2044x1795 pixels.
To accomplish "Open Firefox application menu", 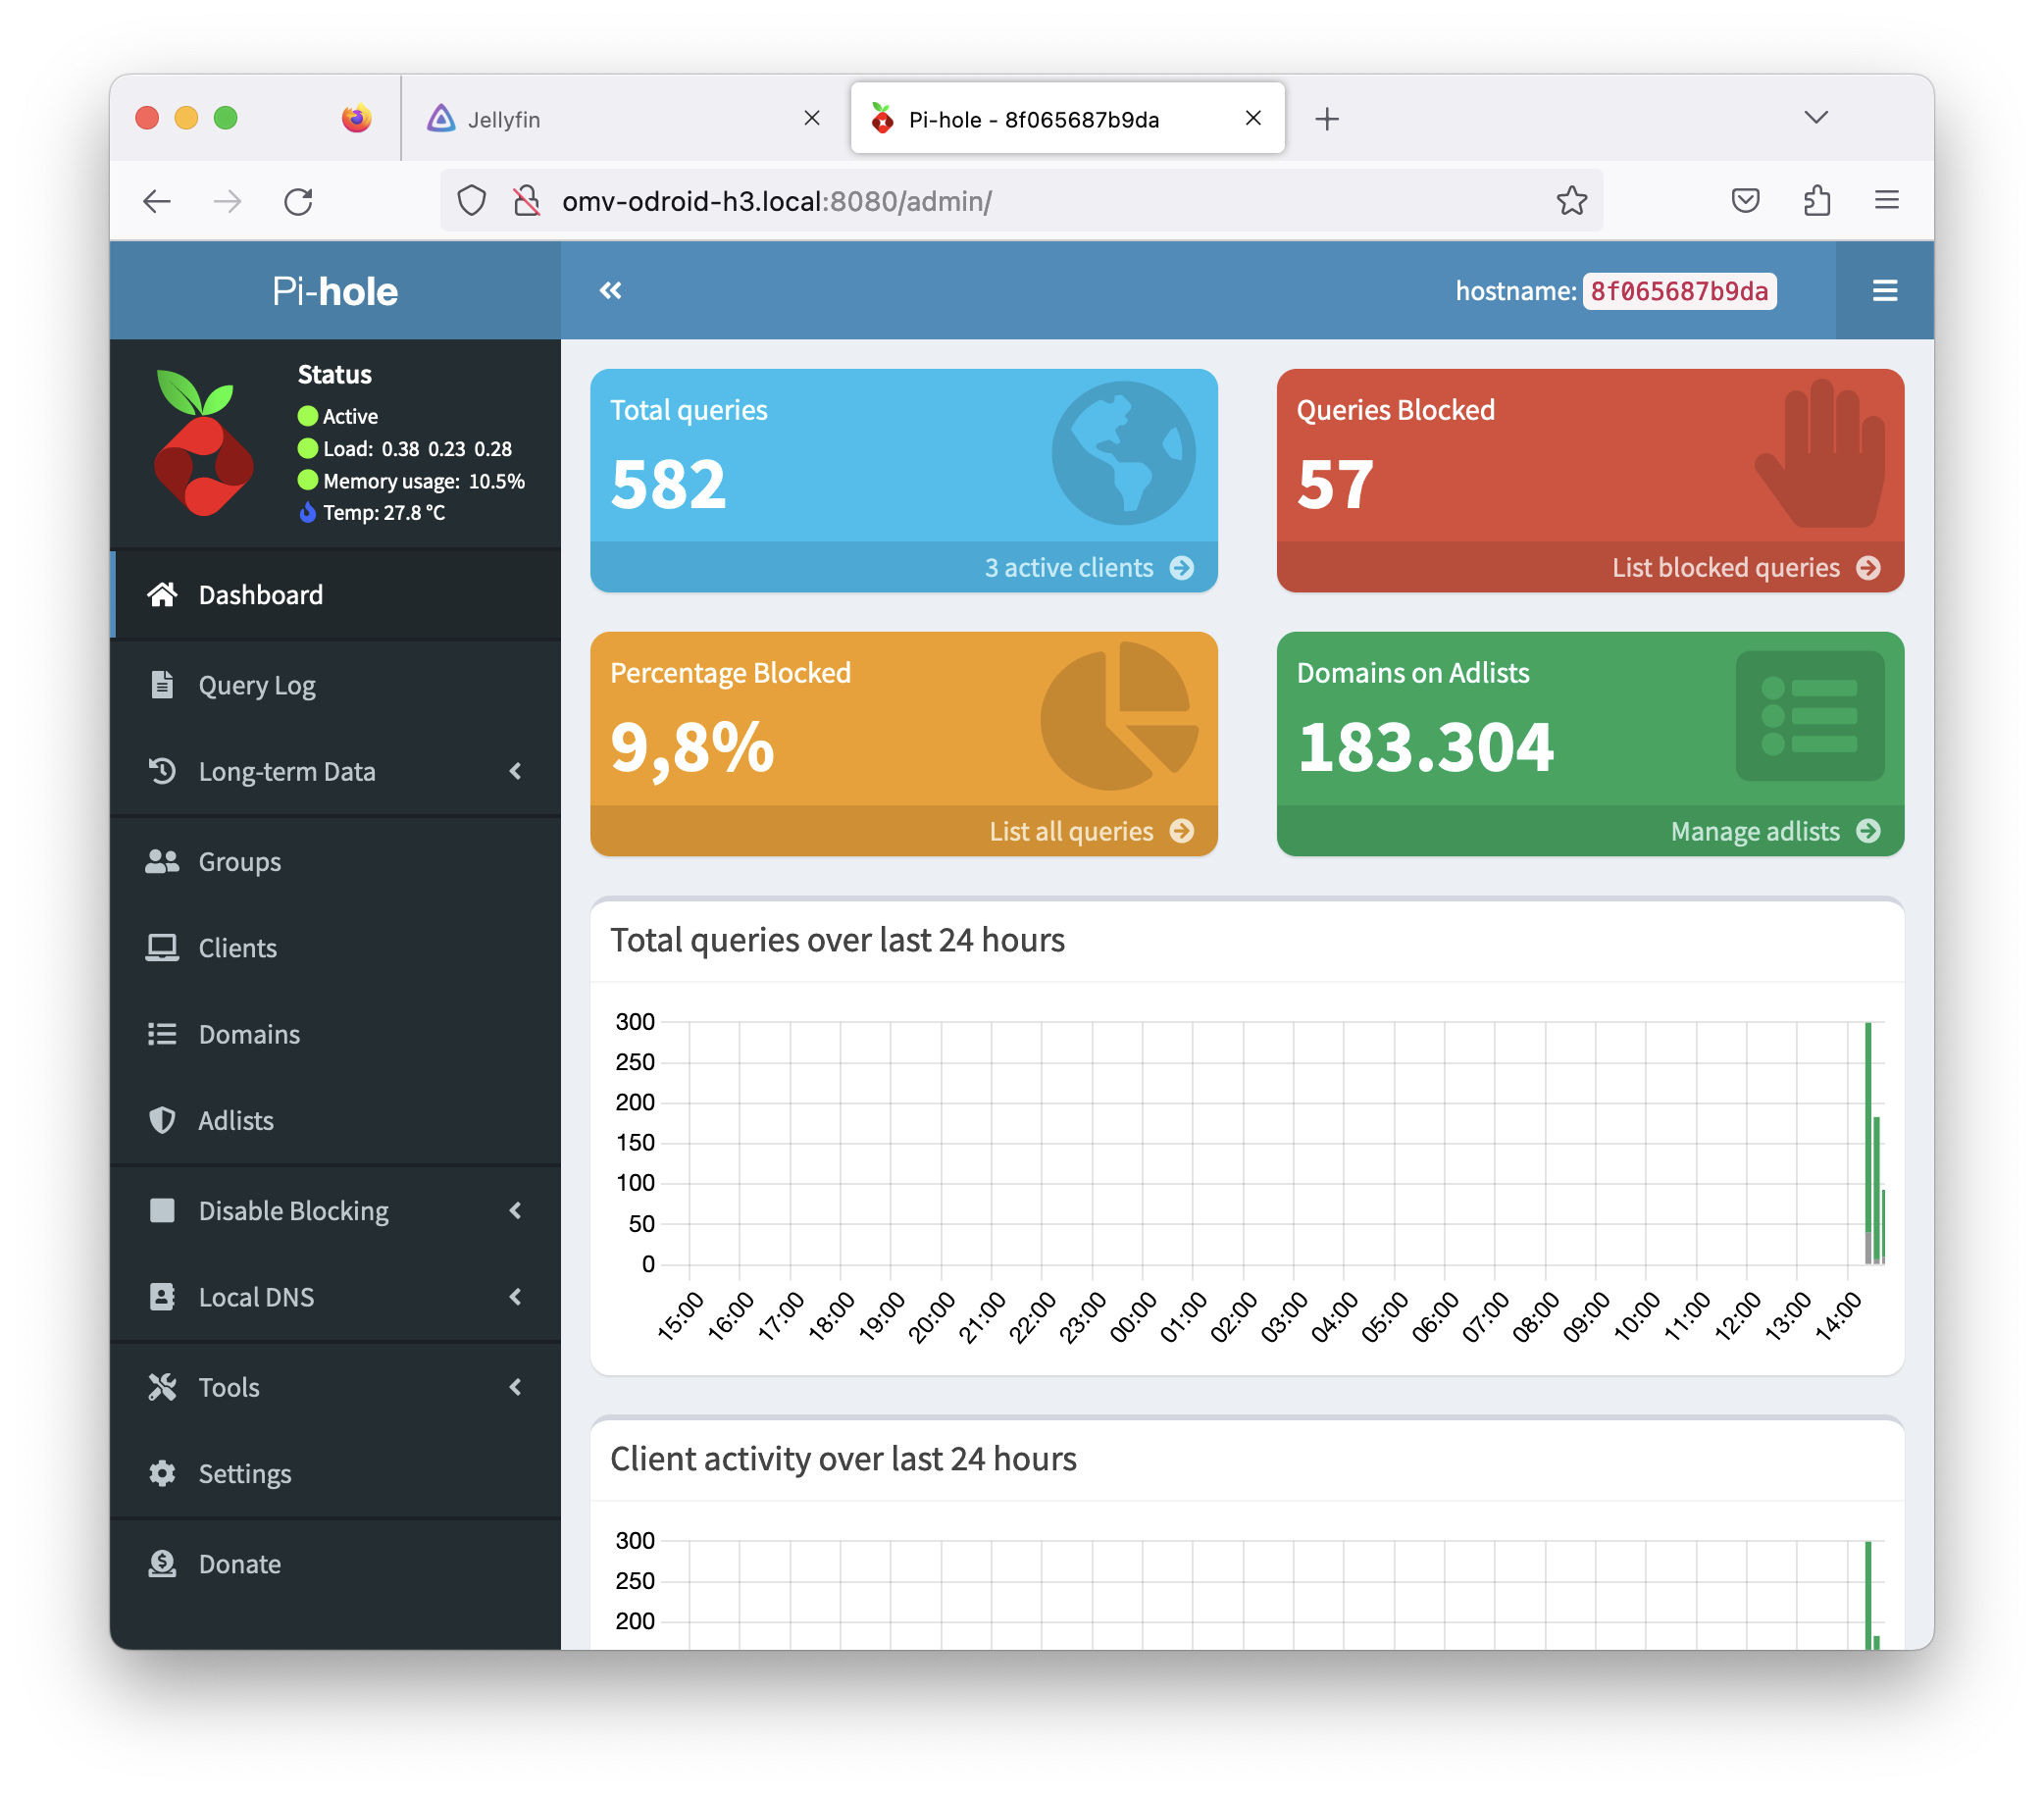I will click(x=1886, y=201).
